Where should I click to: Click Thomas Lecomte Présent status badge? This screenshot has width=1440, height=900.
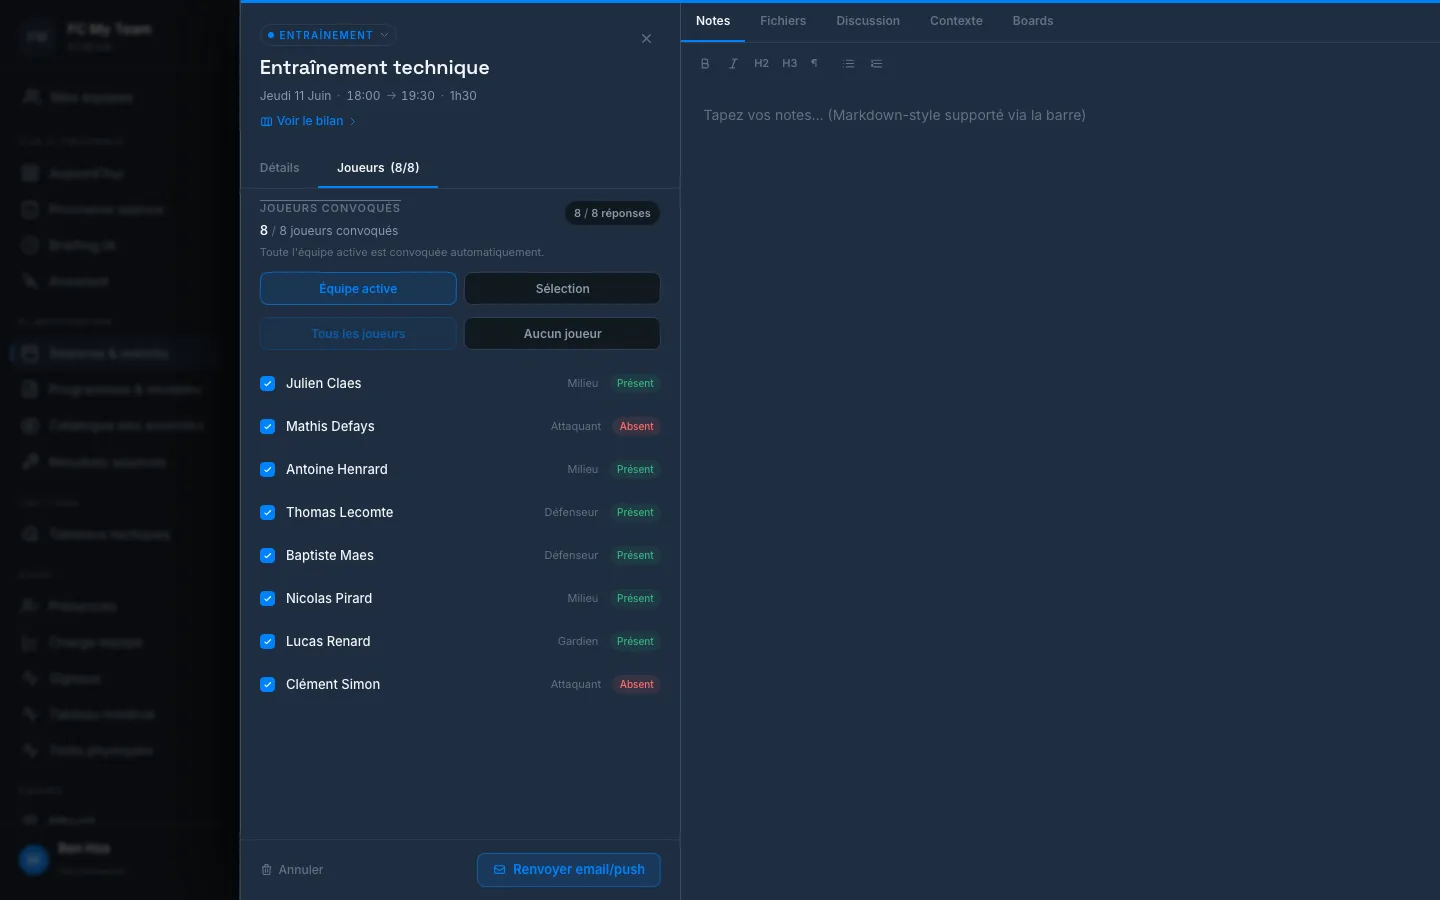pos(635,513)
